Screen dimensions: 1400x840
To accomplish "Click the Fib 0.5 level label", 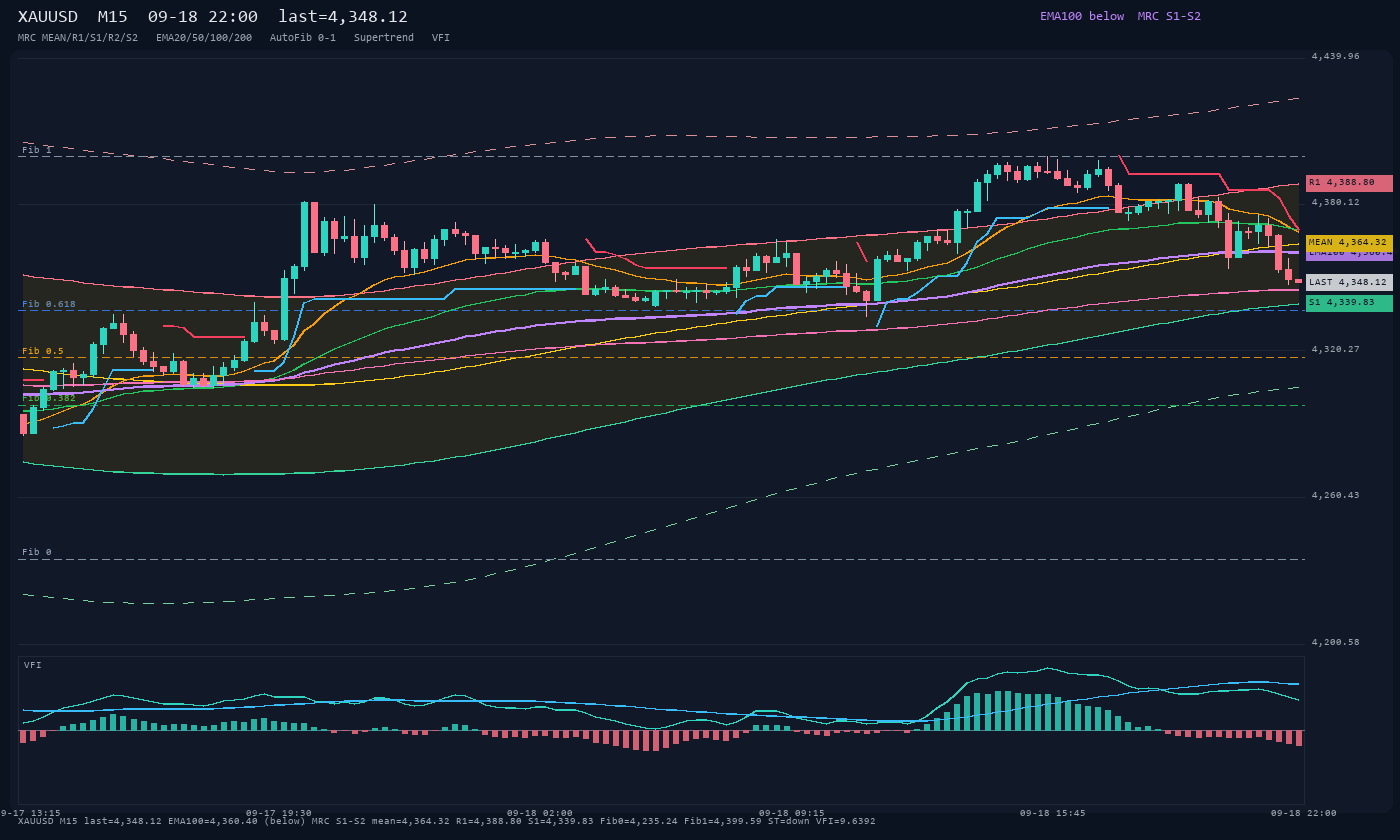I will click(x=43, y=351).
